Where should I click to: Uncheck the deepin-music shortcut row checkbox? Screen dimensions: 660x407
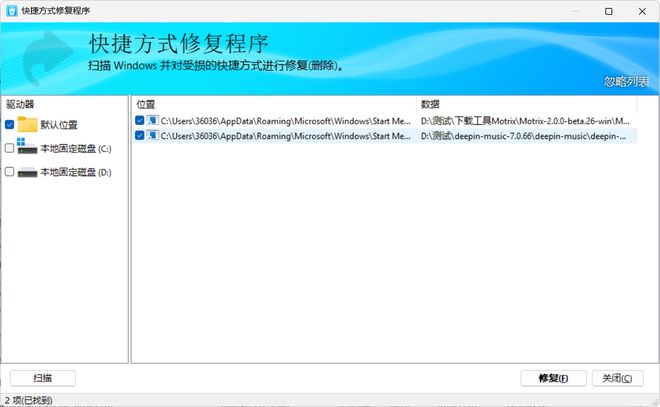140,136
